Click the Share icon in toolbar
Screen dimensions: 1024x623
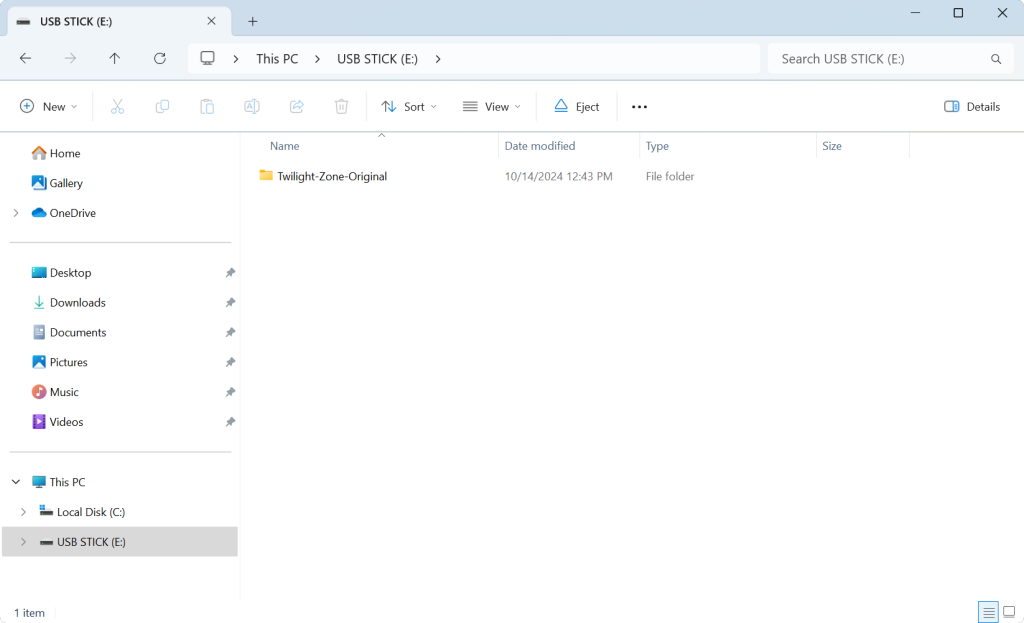pyautogui.click(x=296, y=106)
